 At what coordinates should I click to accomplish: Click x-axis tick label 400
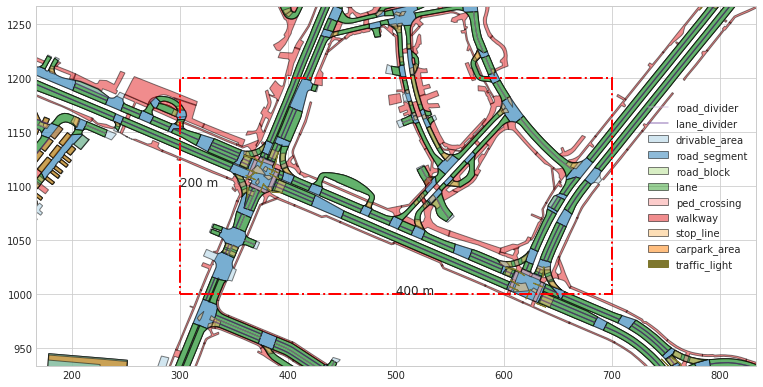tap(288, 375)
